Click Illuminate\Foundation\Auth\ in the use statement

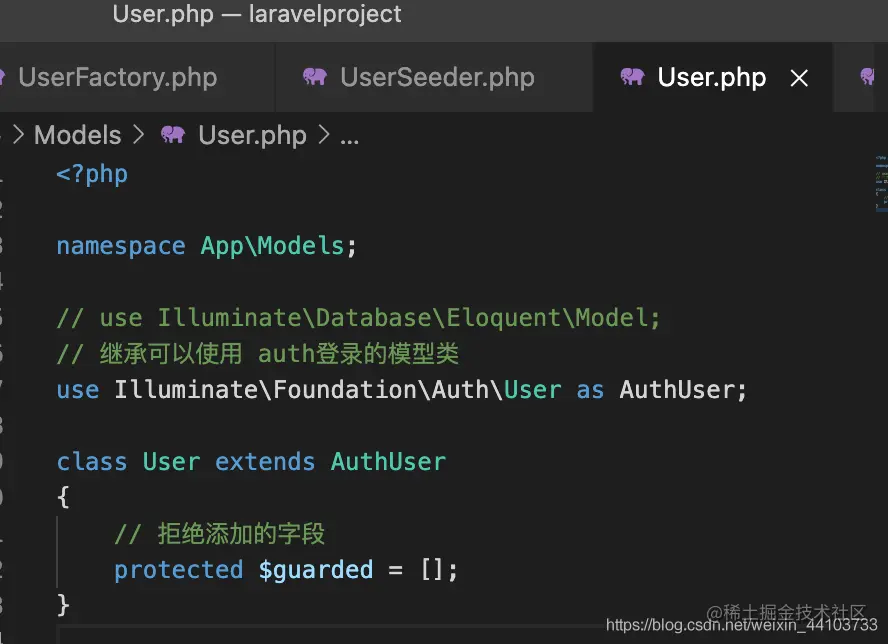[x=309, y=390]
